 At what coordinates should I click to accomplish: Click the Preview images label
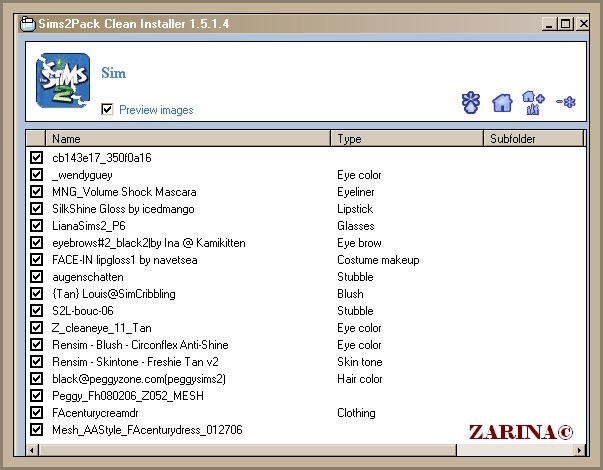[x=156, y=110]
